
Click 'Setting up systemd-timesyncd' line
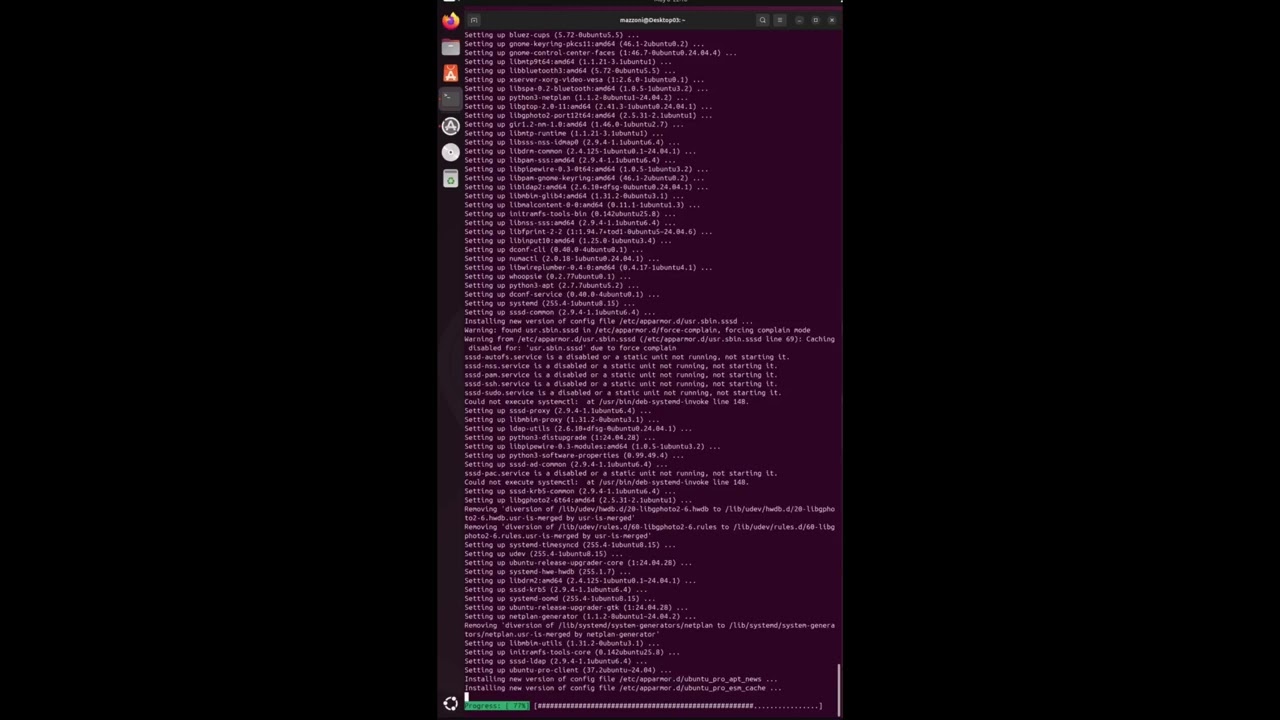pyautogui.click(x=569, y=545)
